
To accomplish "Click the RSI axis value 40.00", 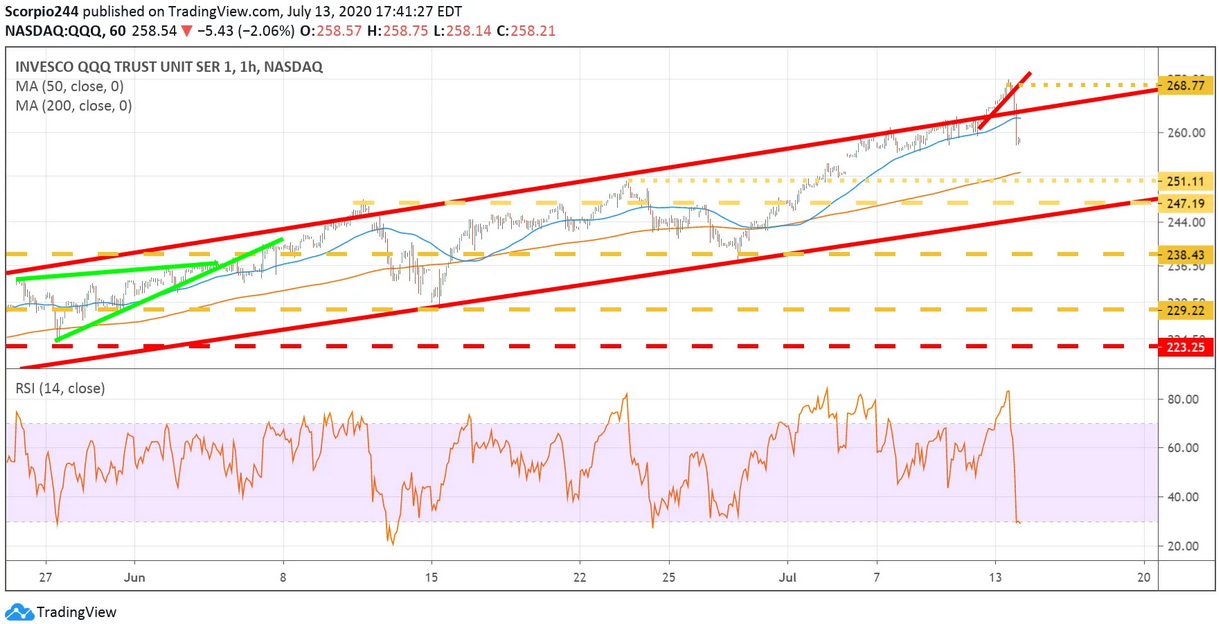I will pyautogui.click(x=1184, y=497).
